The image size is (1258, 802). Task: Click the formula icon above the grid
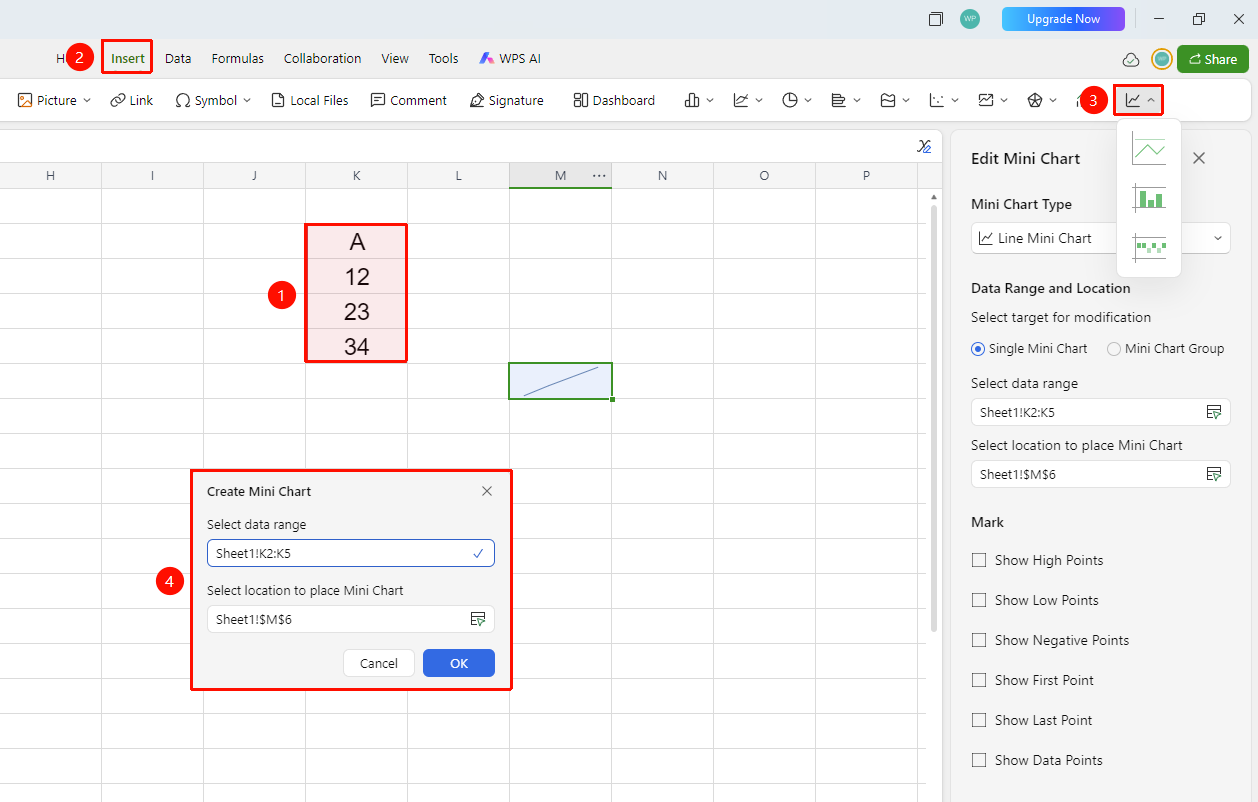924,146
